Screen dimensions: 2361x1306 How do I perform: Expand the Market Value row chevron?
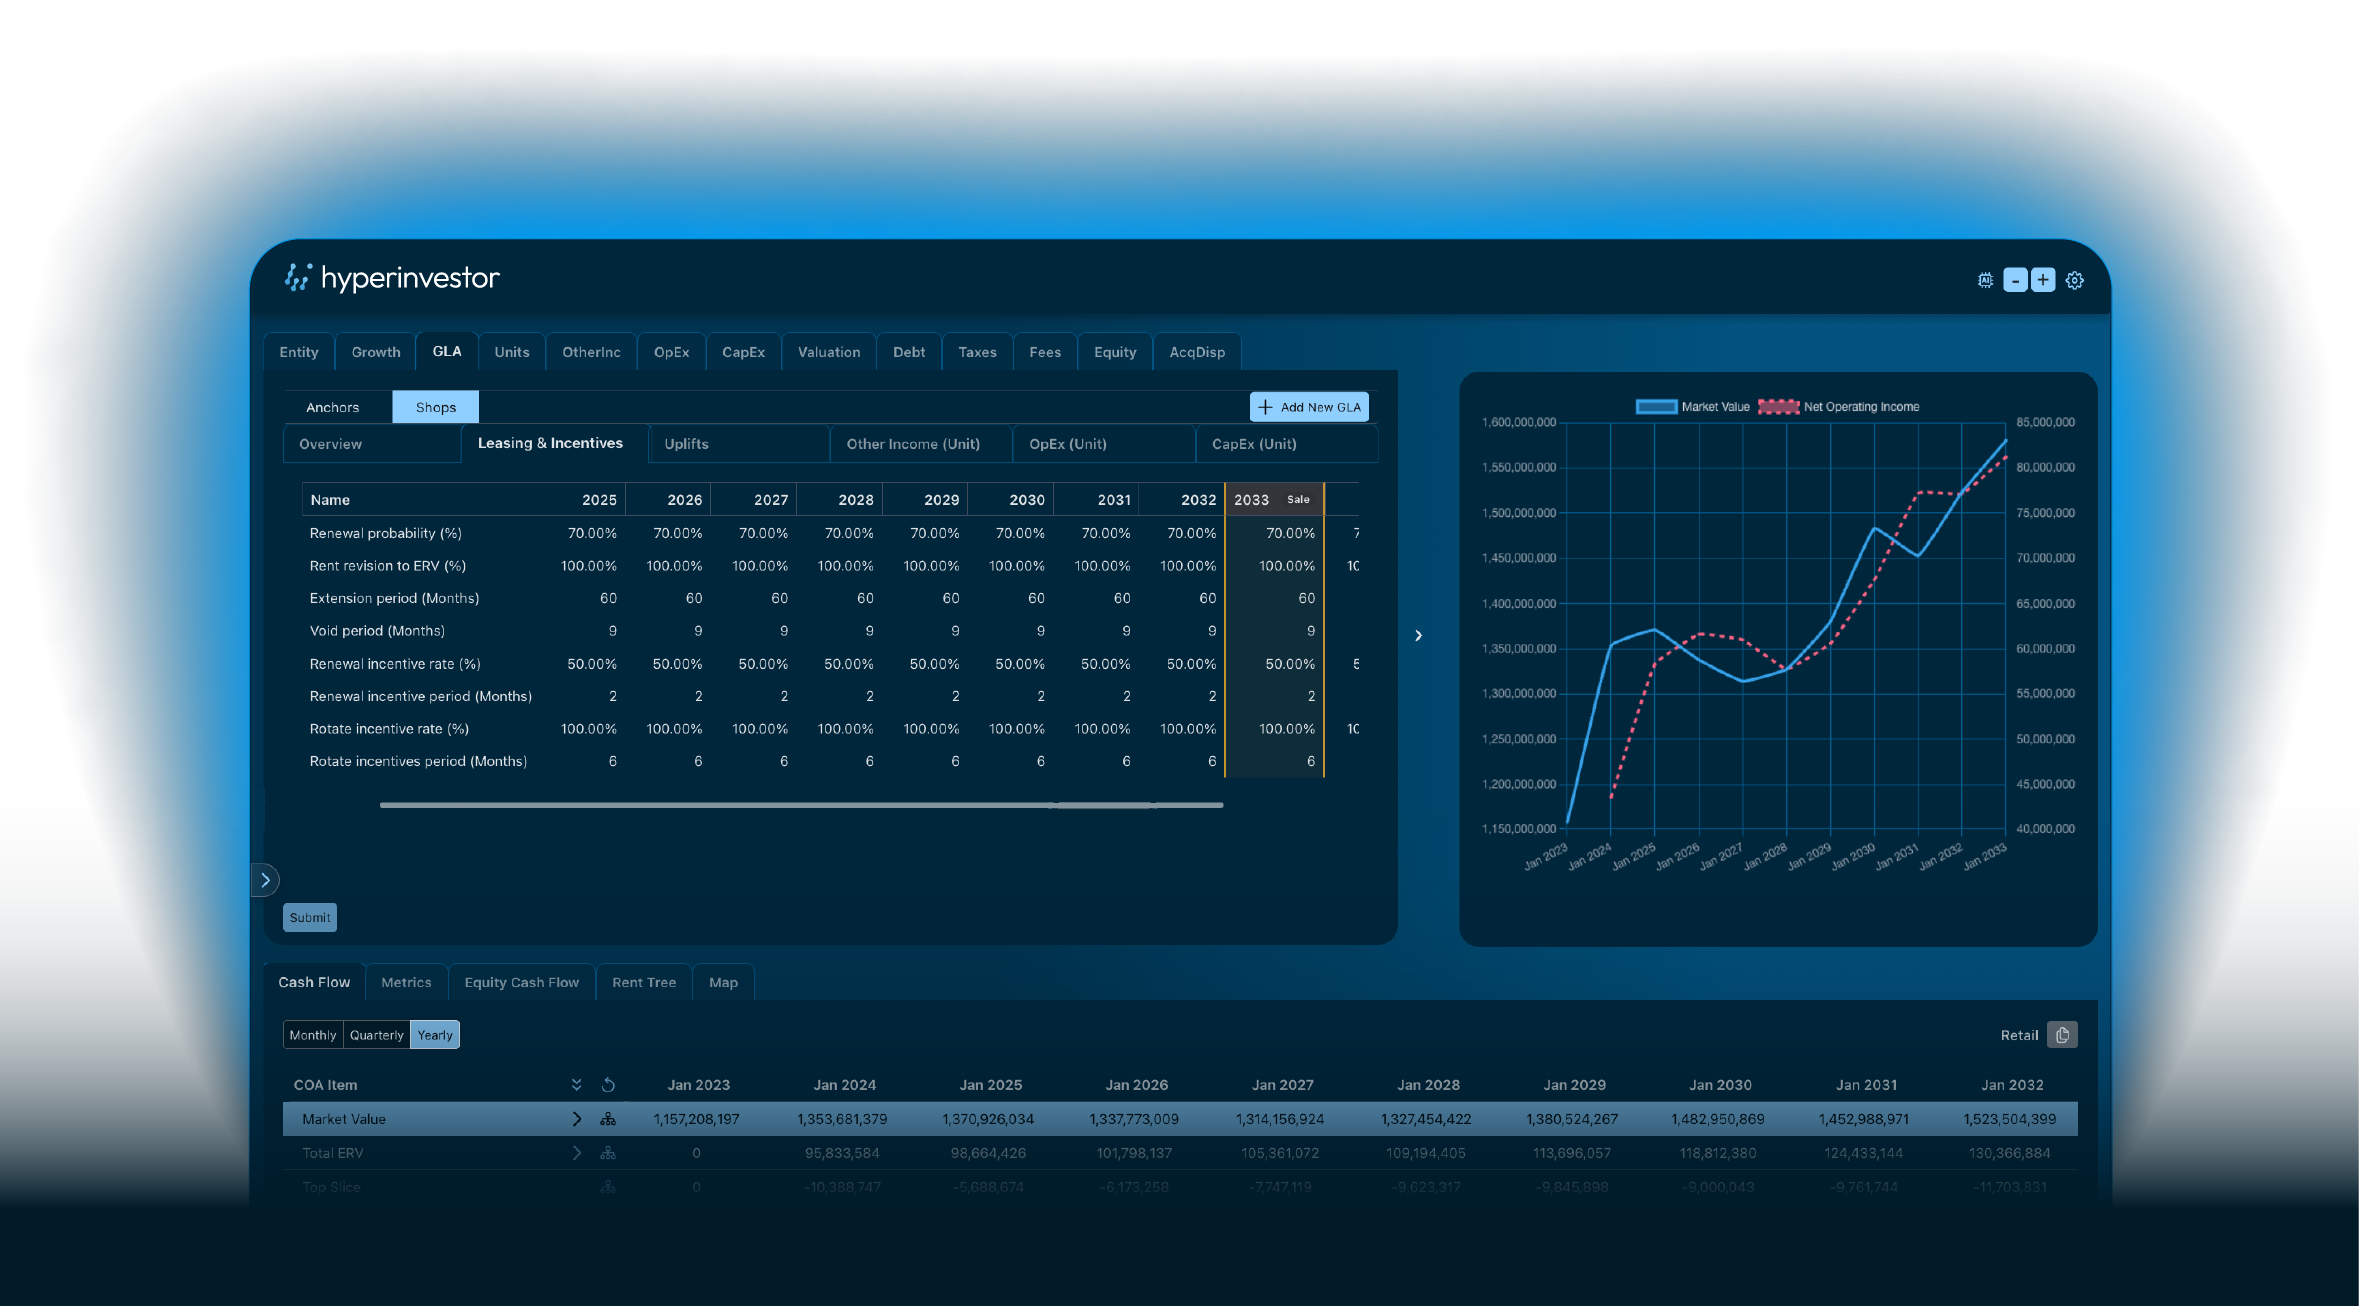point(577,1119)
